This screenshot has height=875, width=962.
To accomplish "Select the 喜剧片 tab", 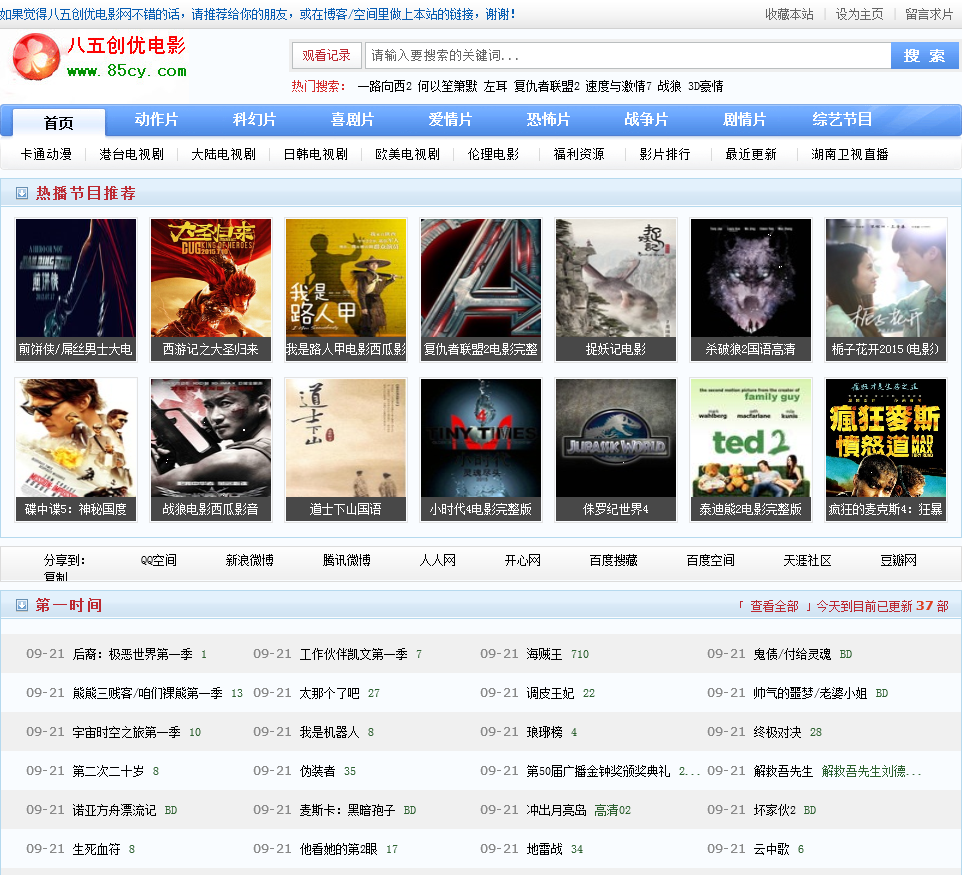I will 353,120.
